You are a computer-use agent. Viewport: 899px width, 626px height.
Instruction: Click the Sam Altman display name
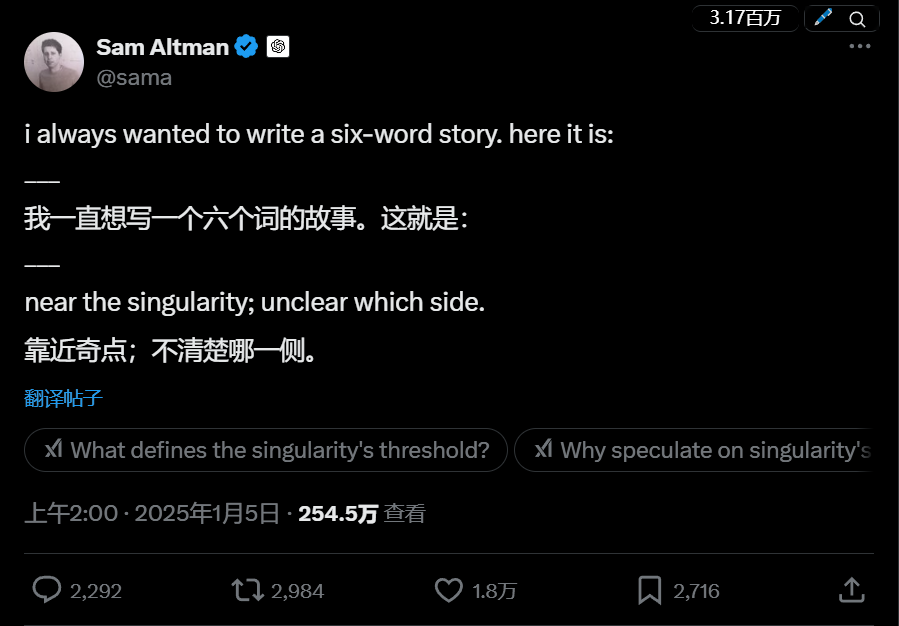point(162,47)
